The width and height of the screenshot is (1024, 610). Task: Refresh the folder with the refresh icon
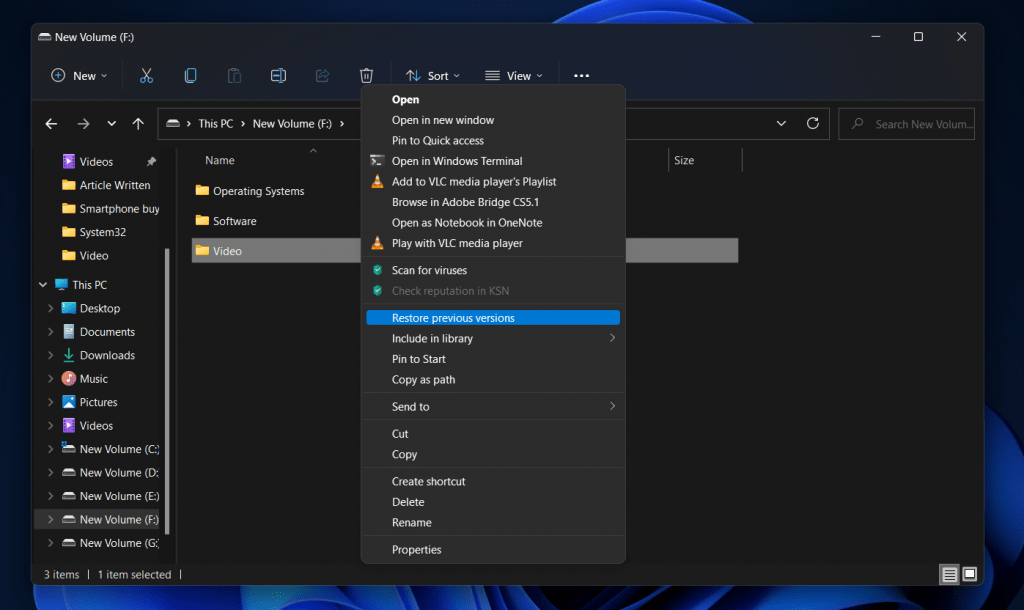click(x=812, y=123)
